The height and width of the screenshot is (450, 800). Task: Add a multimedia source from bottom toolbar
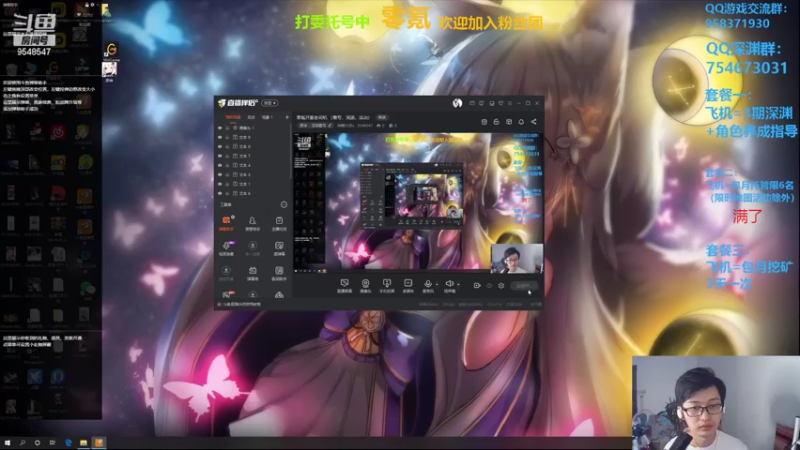pyautogui.click(x=408, y=285)
